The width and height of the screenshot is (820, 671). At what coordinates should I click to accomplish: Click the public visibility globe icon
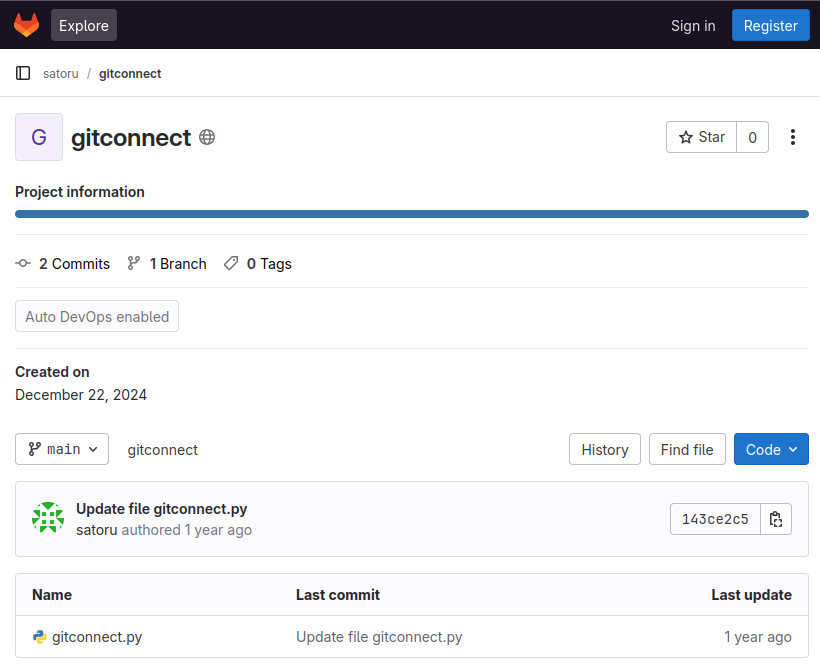207,137
